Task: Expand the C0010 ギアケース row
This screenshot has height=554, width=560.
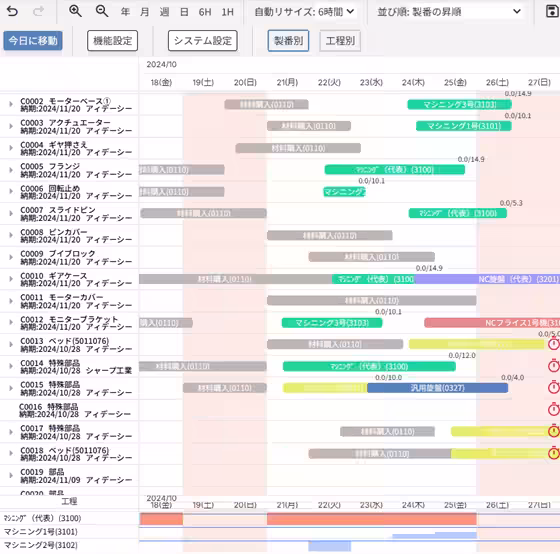Action: point(11,279)
